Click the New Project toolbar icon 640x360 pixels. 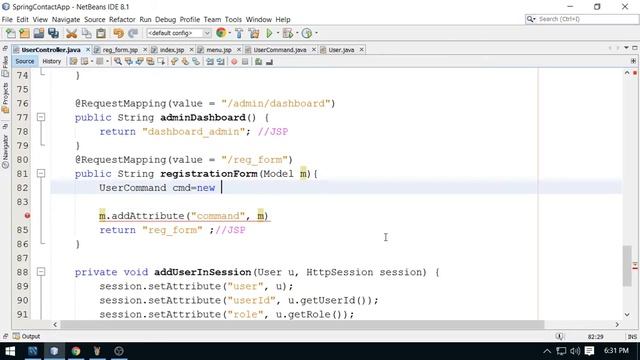click(24, 33)
